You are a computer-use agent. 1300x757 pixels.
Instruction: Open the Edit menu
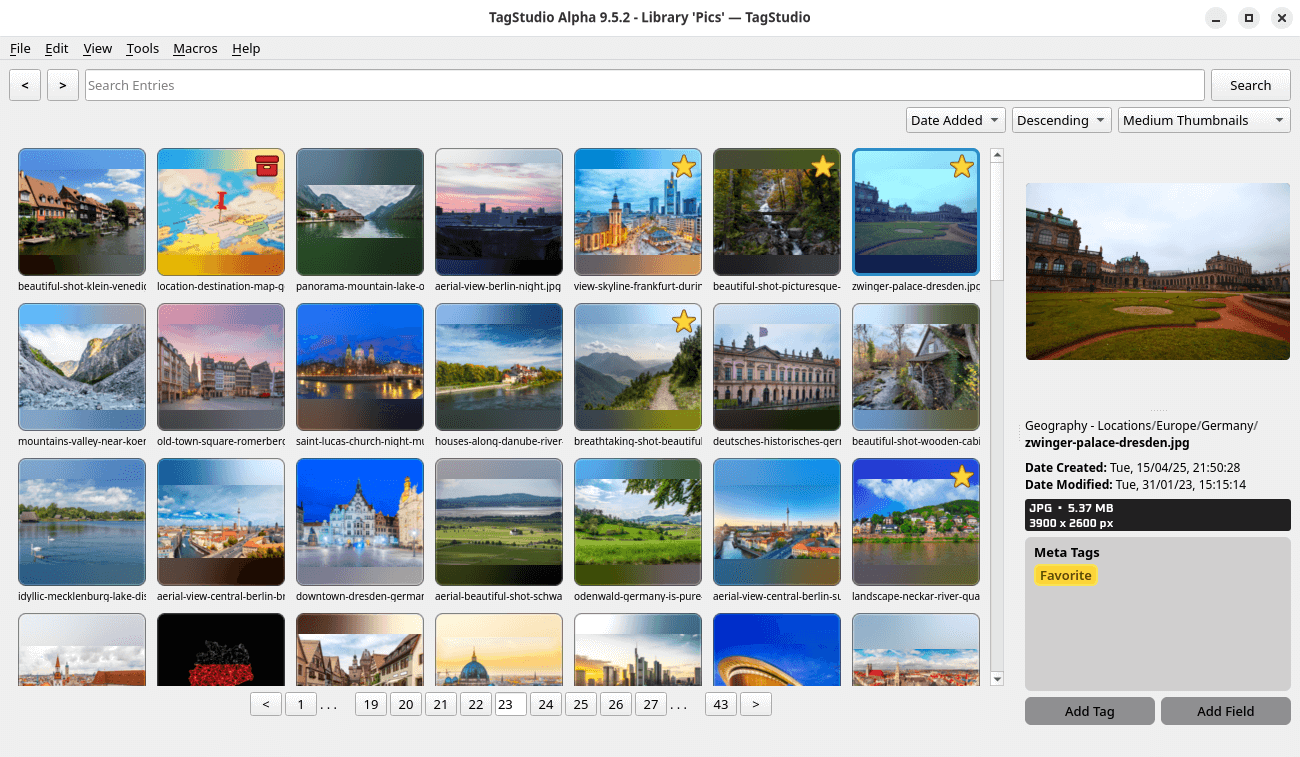(x=56, y=48)
